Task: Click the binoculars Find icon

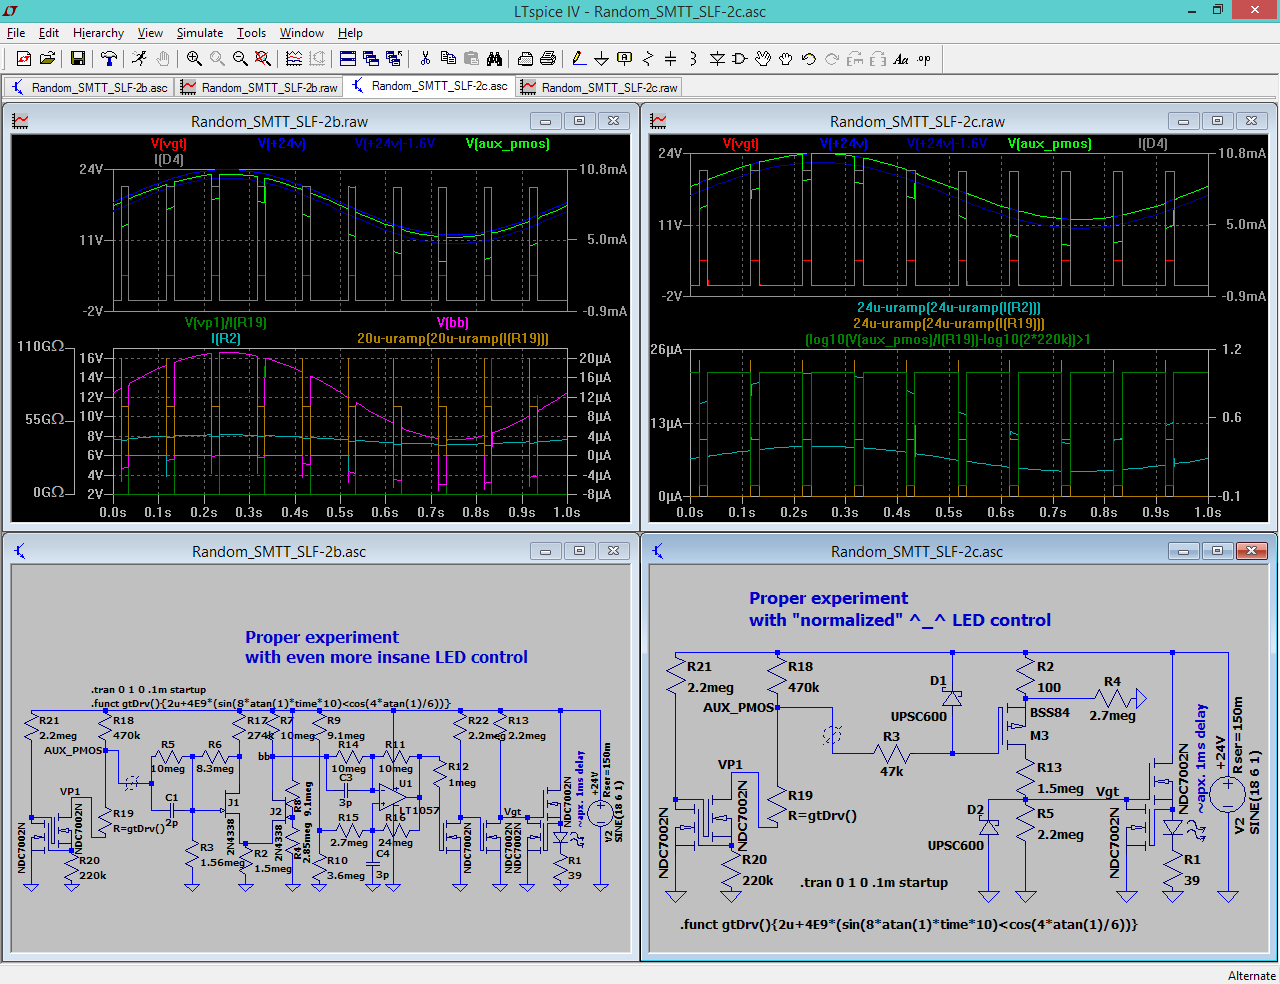Action: [494, 59]
